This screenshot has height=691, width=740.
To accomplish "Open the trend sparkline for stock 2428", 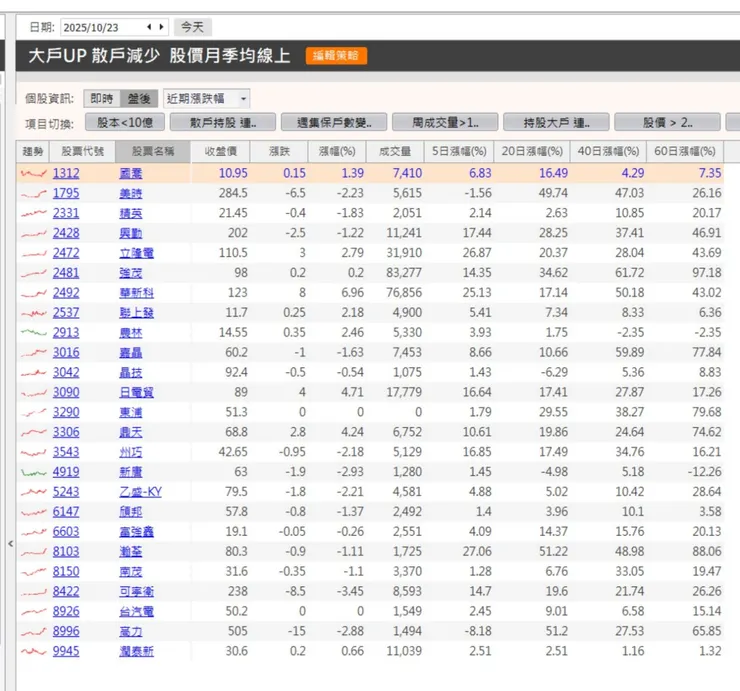I will click(x=34, y=233).
